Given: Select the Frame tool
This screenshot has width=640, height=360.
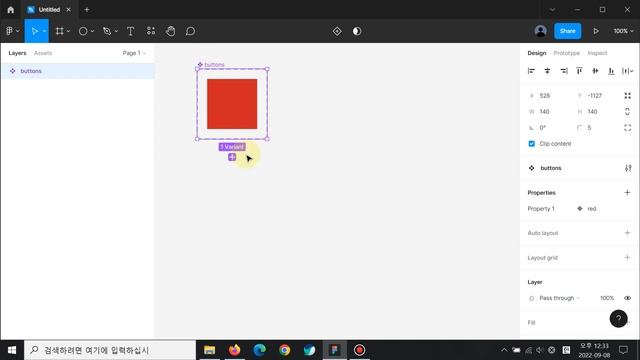Looking at the screenshot, I should (x=60, y=31).
